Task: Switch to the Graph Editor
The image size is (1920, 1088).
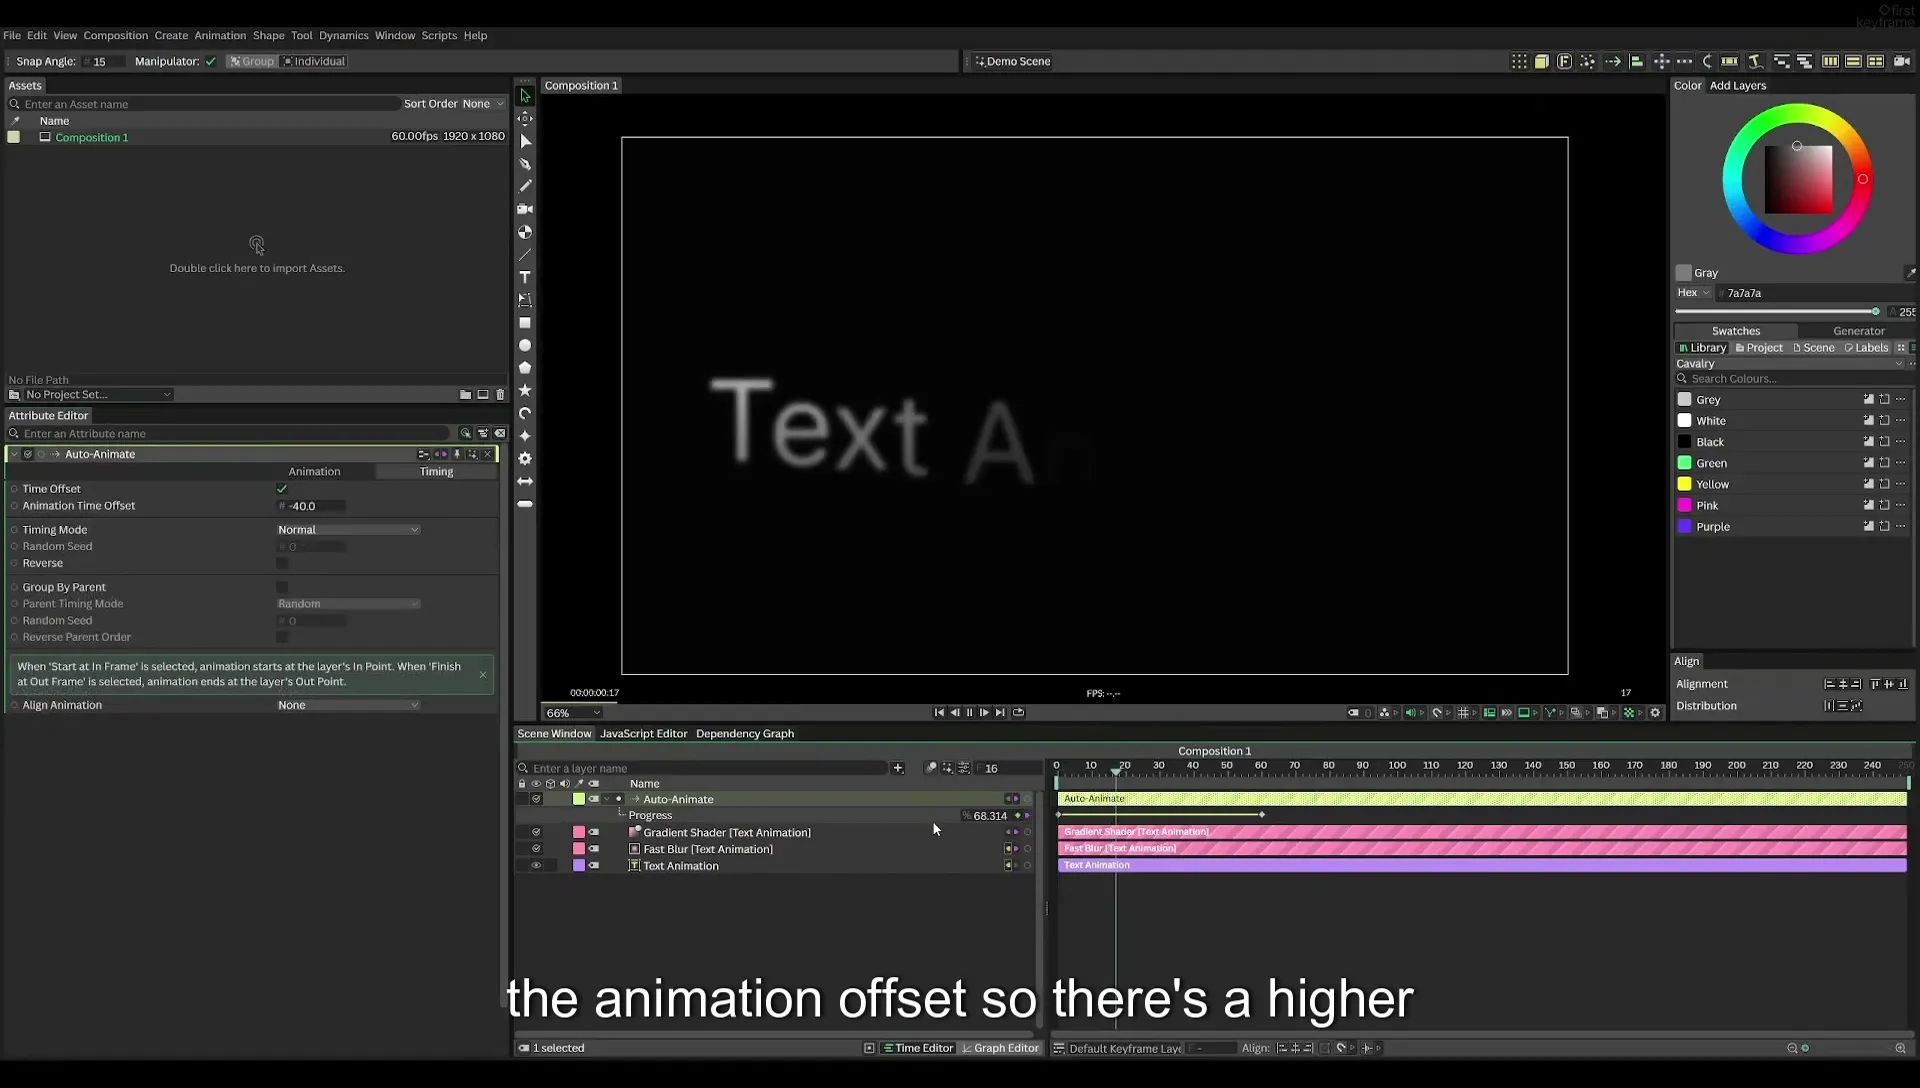Action: (x=1000, y=1048)
